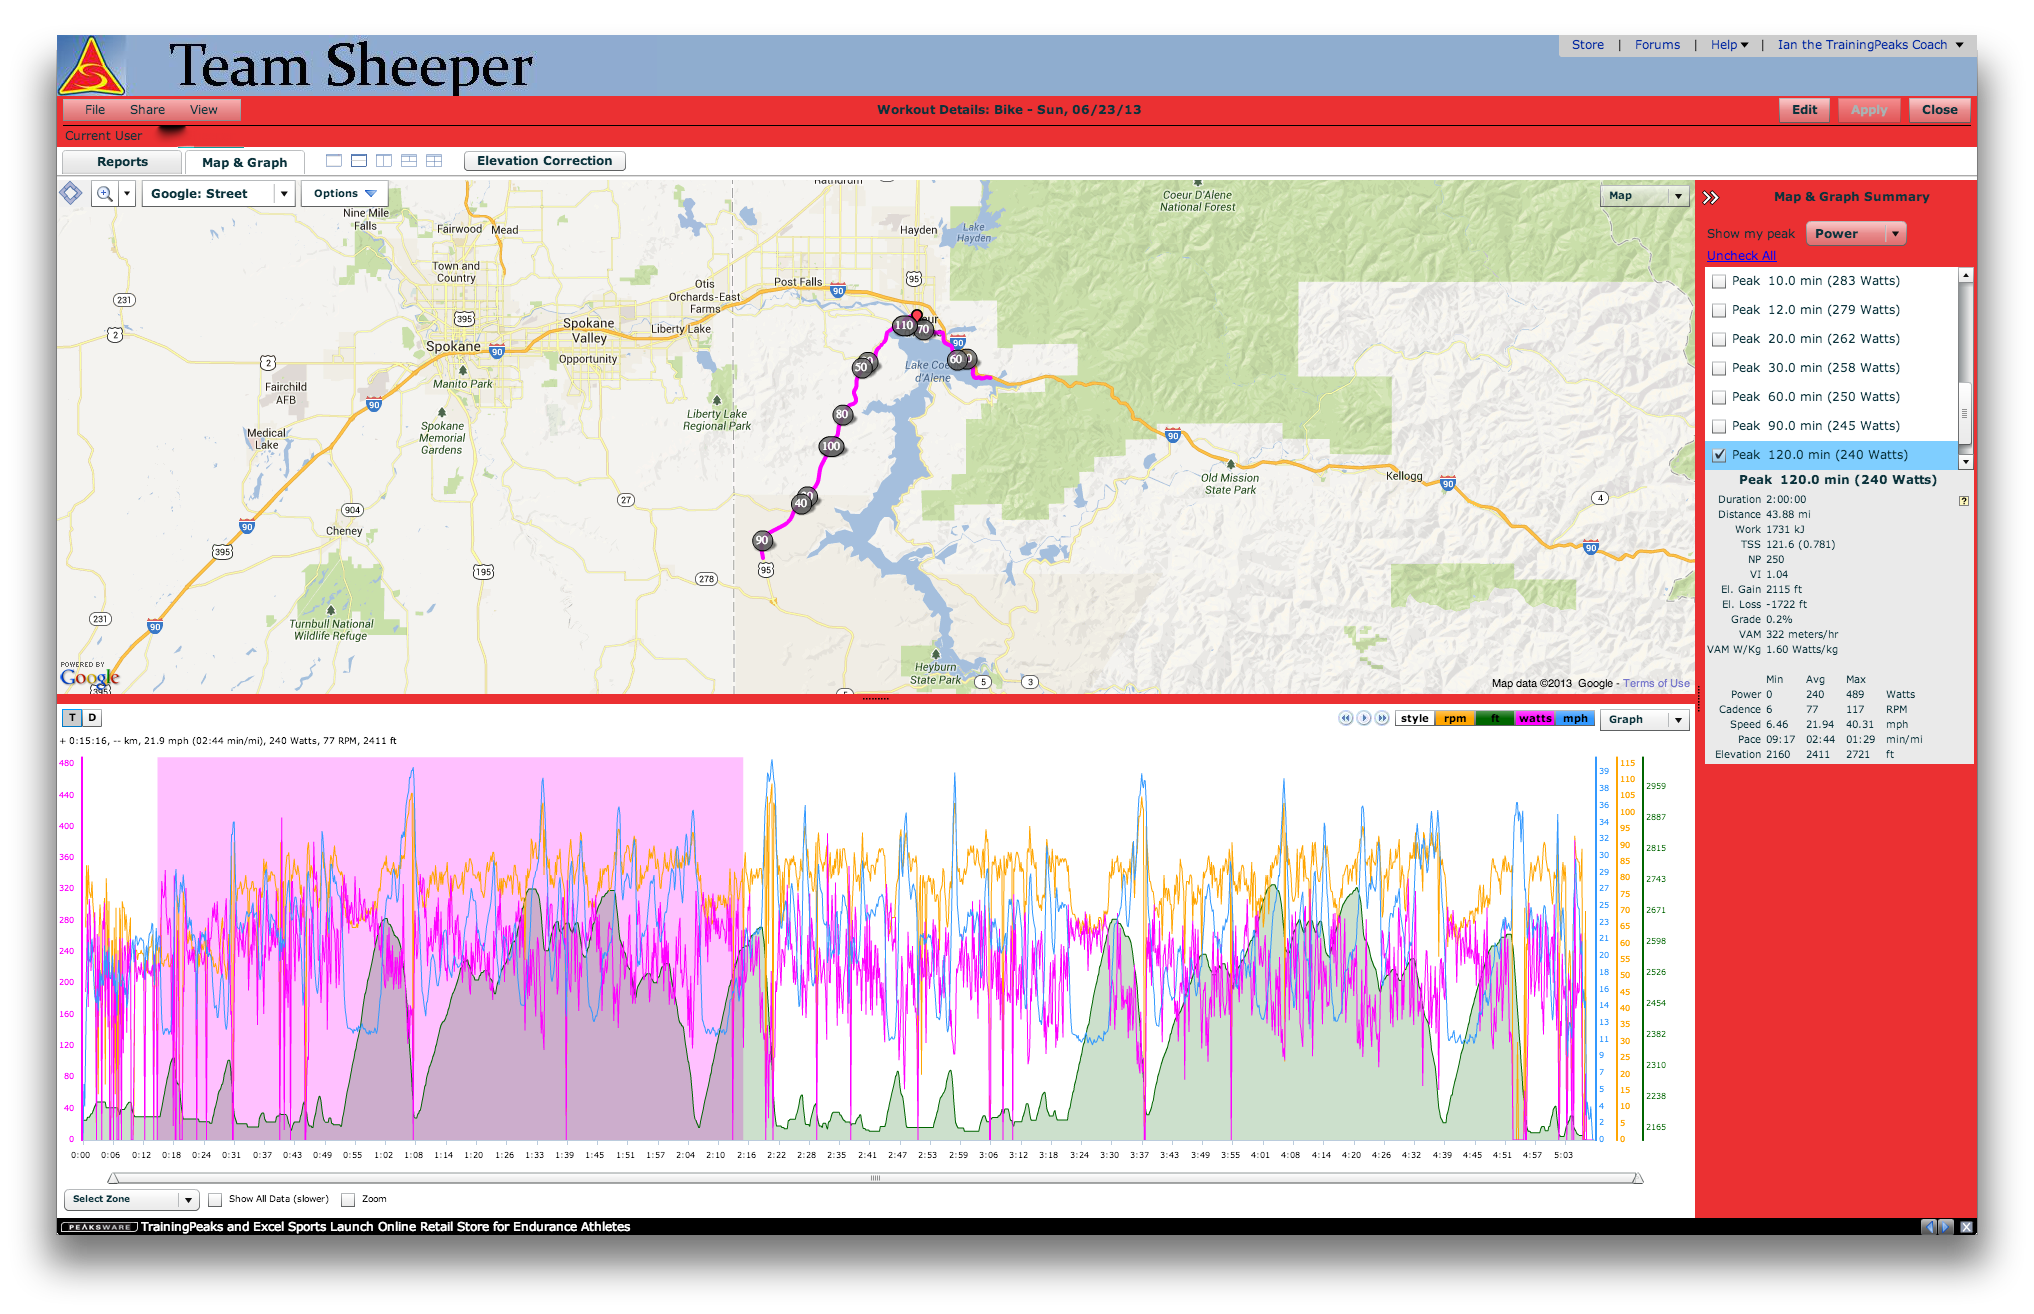The width and height of the screenshot is (2034, 1314).
Task: Toggle the magenta watts series swatch
Action: click(x=1534, y=719)
